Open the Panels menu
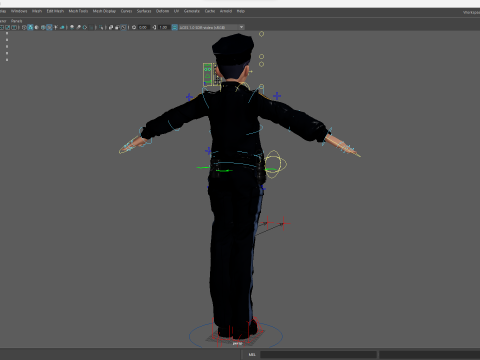Image resolution: width=480 pixels, height=360 pixels. coord(16,21)
